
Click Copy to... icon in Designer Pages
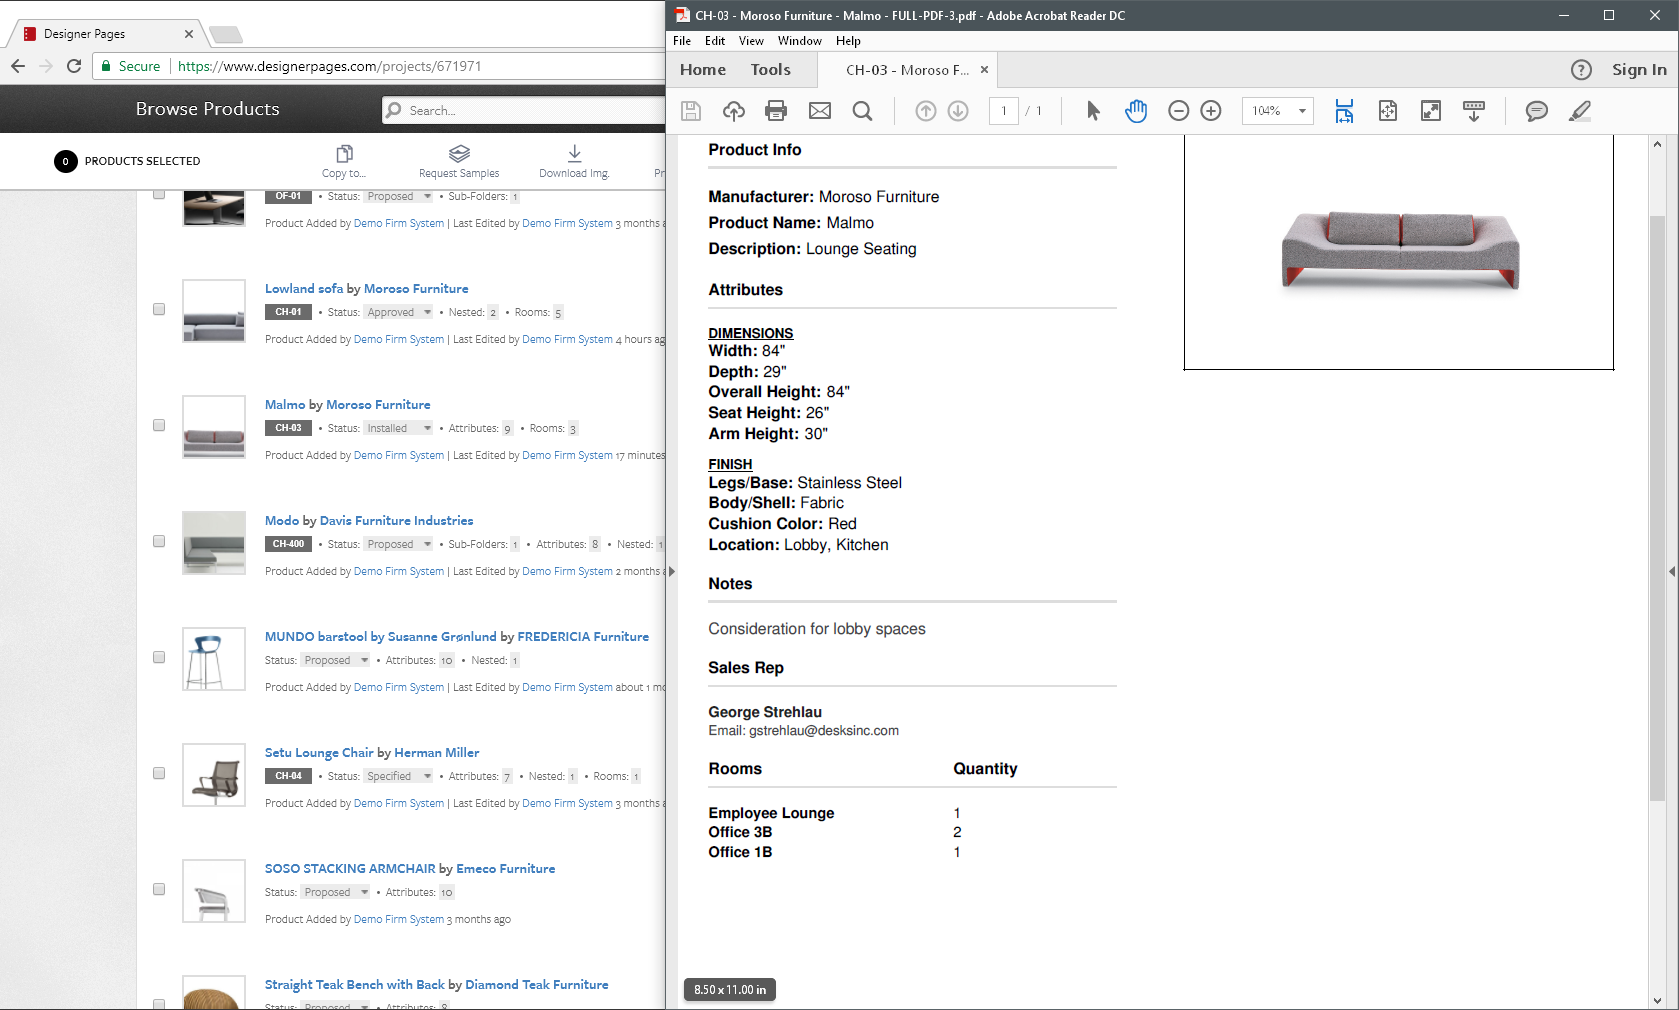(344, 161)
